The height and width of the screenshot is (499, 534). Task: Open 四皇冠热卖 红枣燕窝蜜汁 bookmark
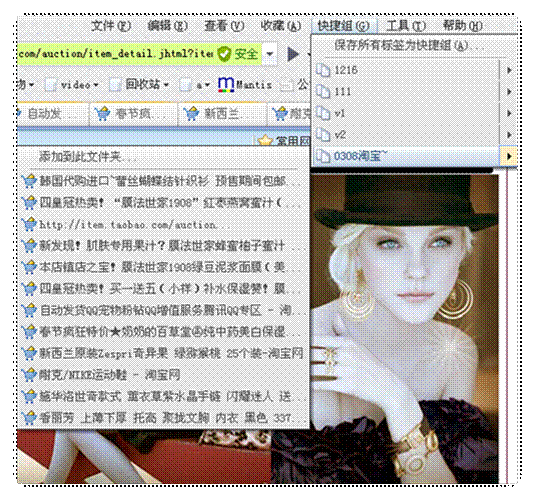(163, 203)
